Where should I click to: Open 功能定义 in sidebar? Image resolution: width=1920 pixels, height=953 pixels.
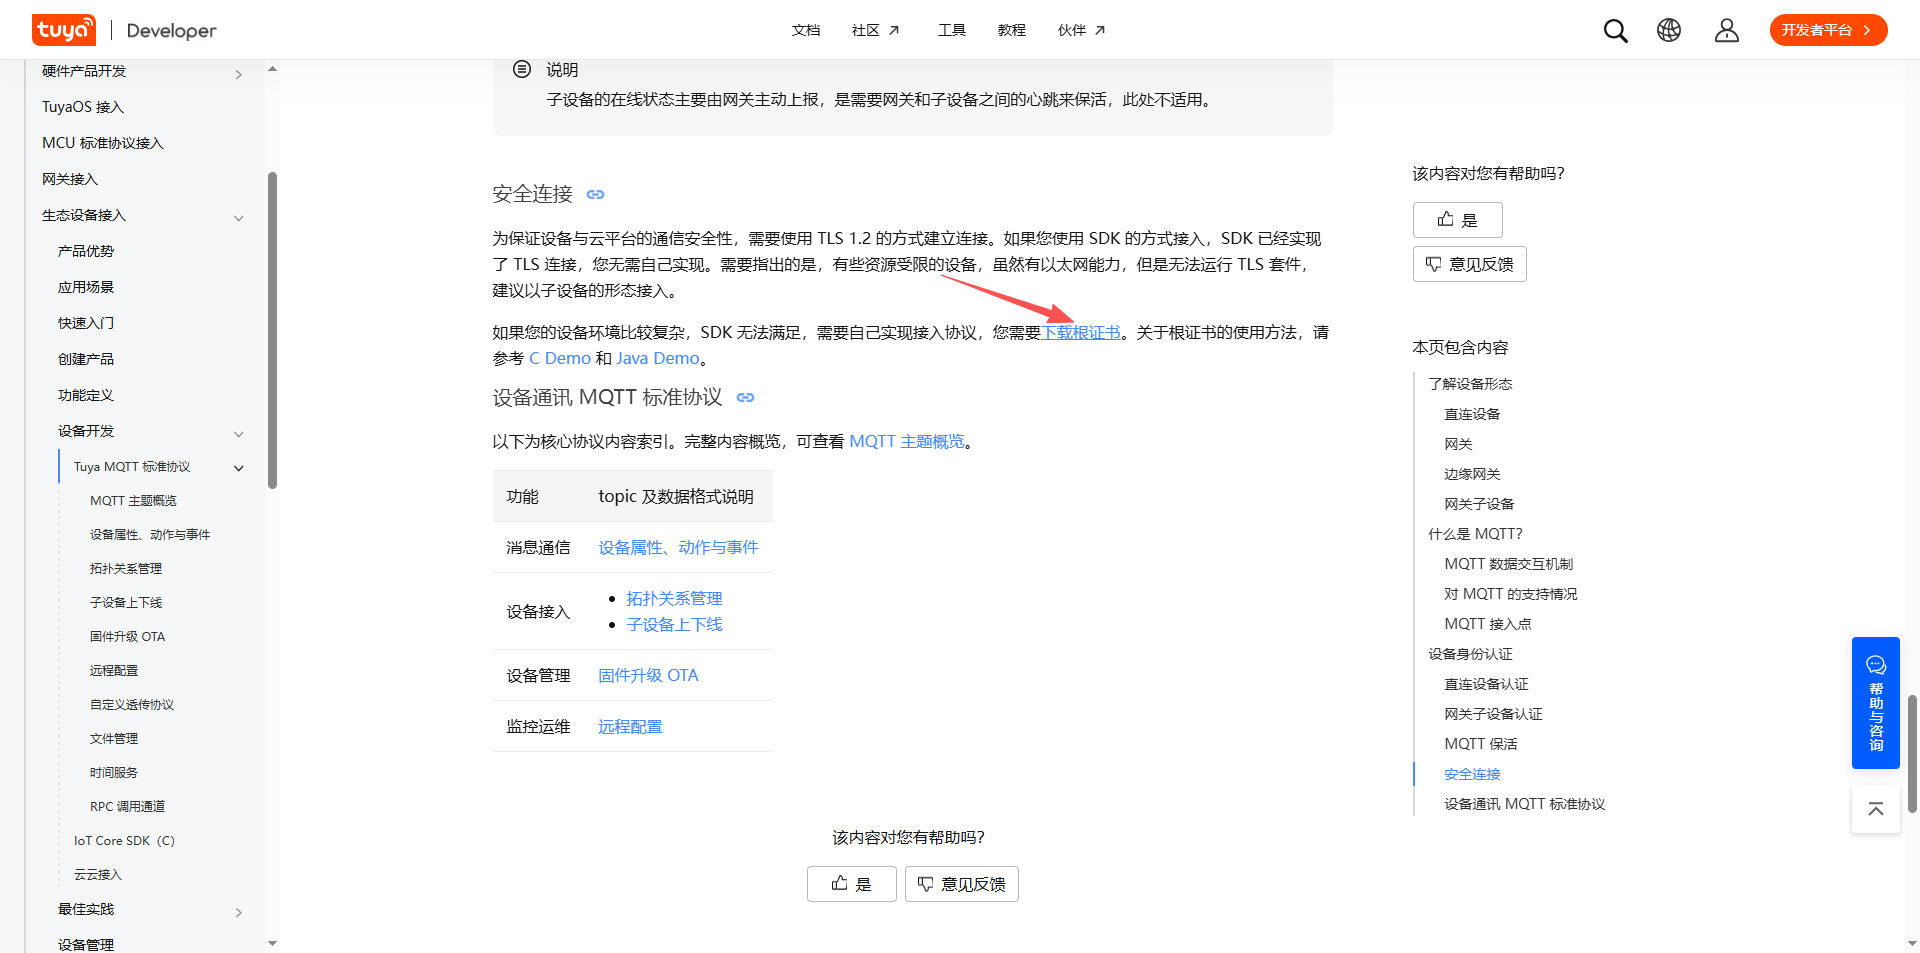pos(86,395)
